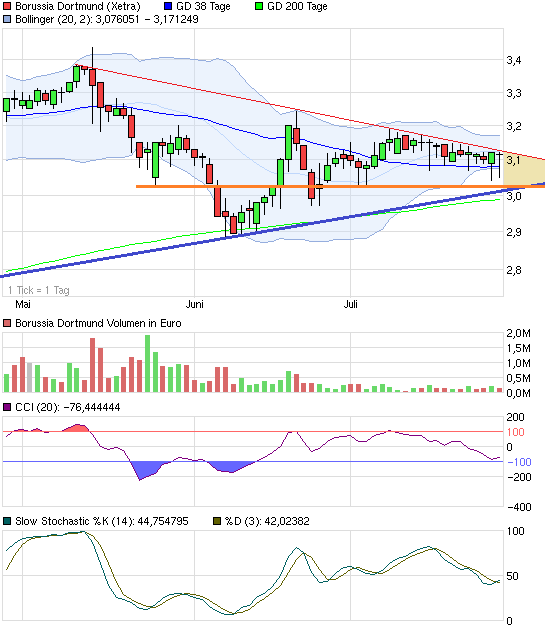This screenshot has height=629, width=545.
Task: Click the 3,4 price axis label
Action: coord(514,61)
